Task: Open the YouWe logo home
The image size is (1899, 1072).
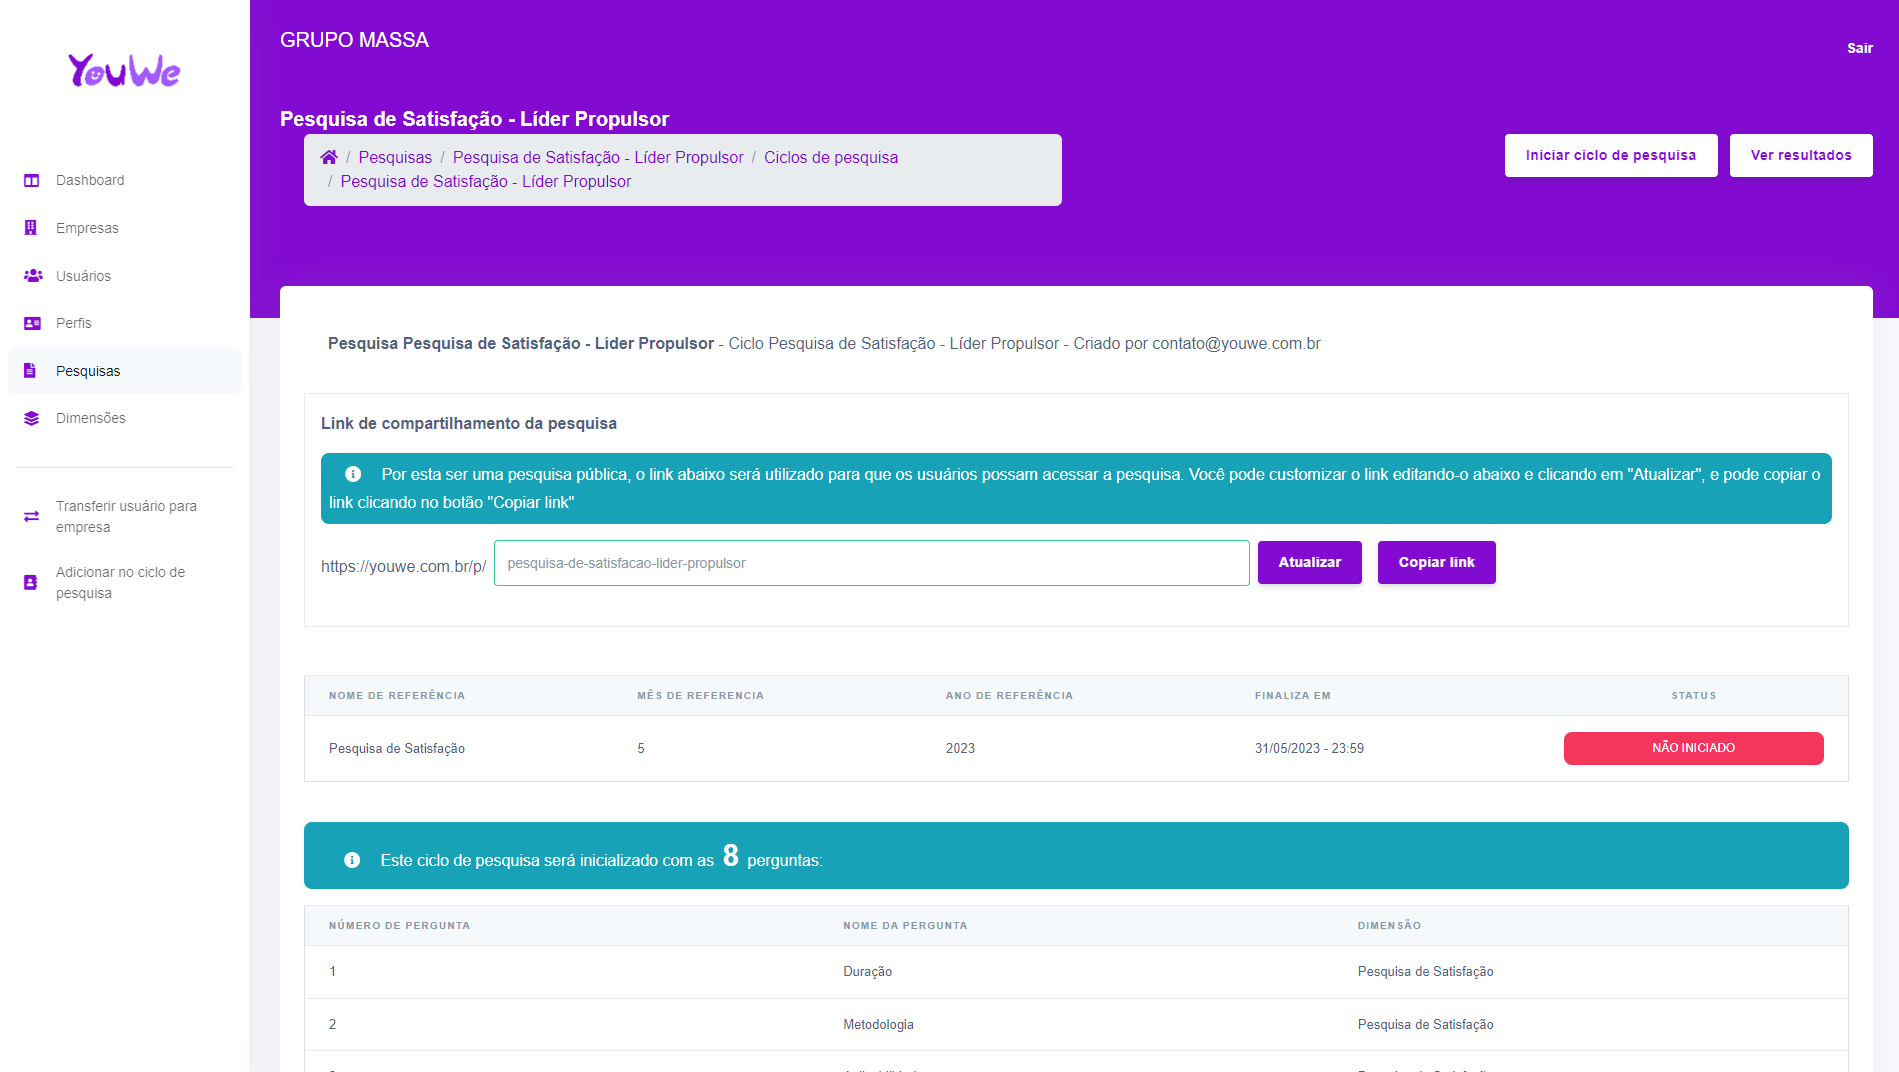Action: pyautogui.click(x=124, y=70)
